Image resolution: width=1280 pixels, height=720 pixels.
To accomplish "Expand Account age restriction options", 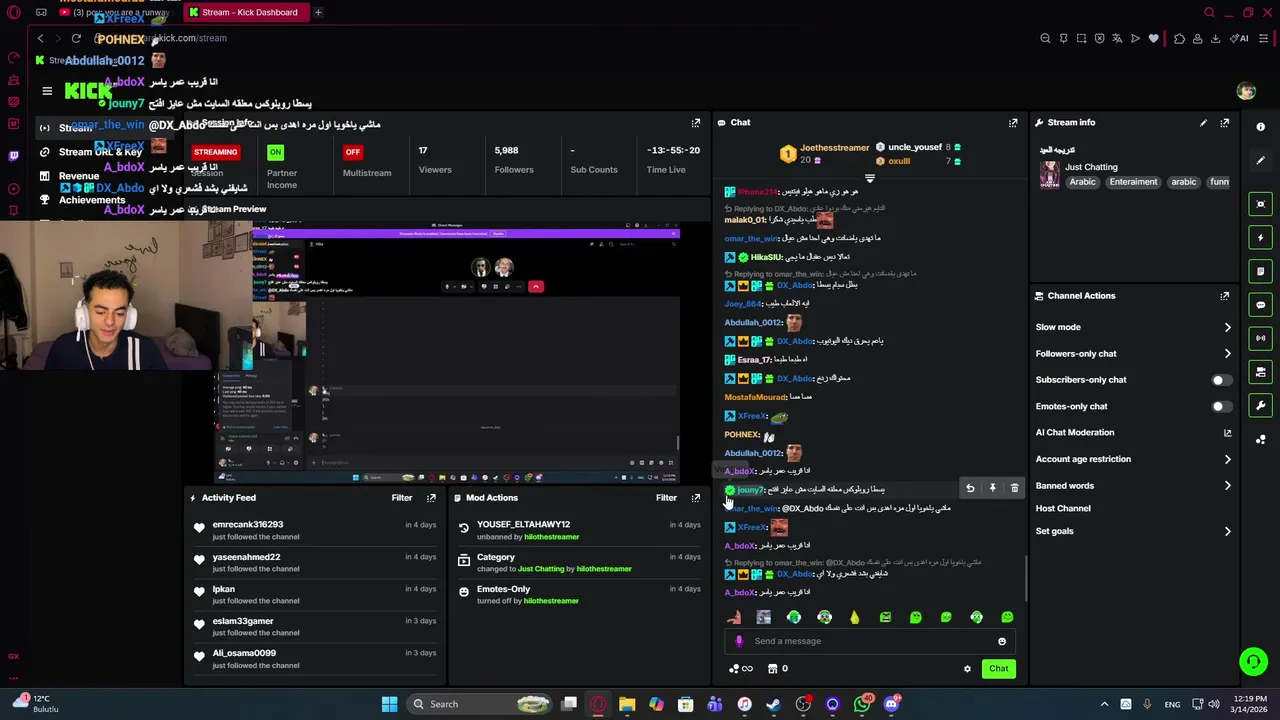I will (x=1228, y=460).
